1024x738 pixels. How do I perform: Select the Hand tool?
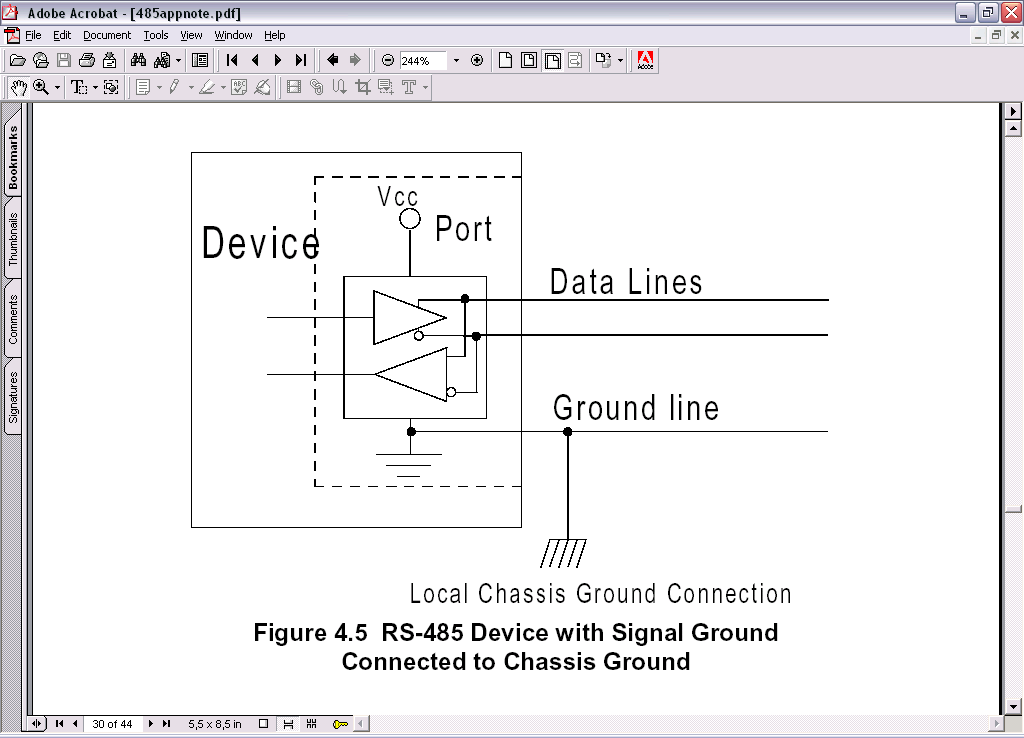click(18, 87)
